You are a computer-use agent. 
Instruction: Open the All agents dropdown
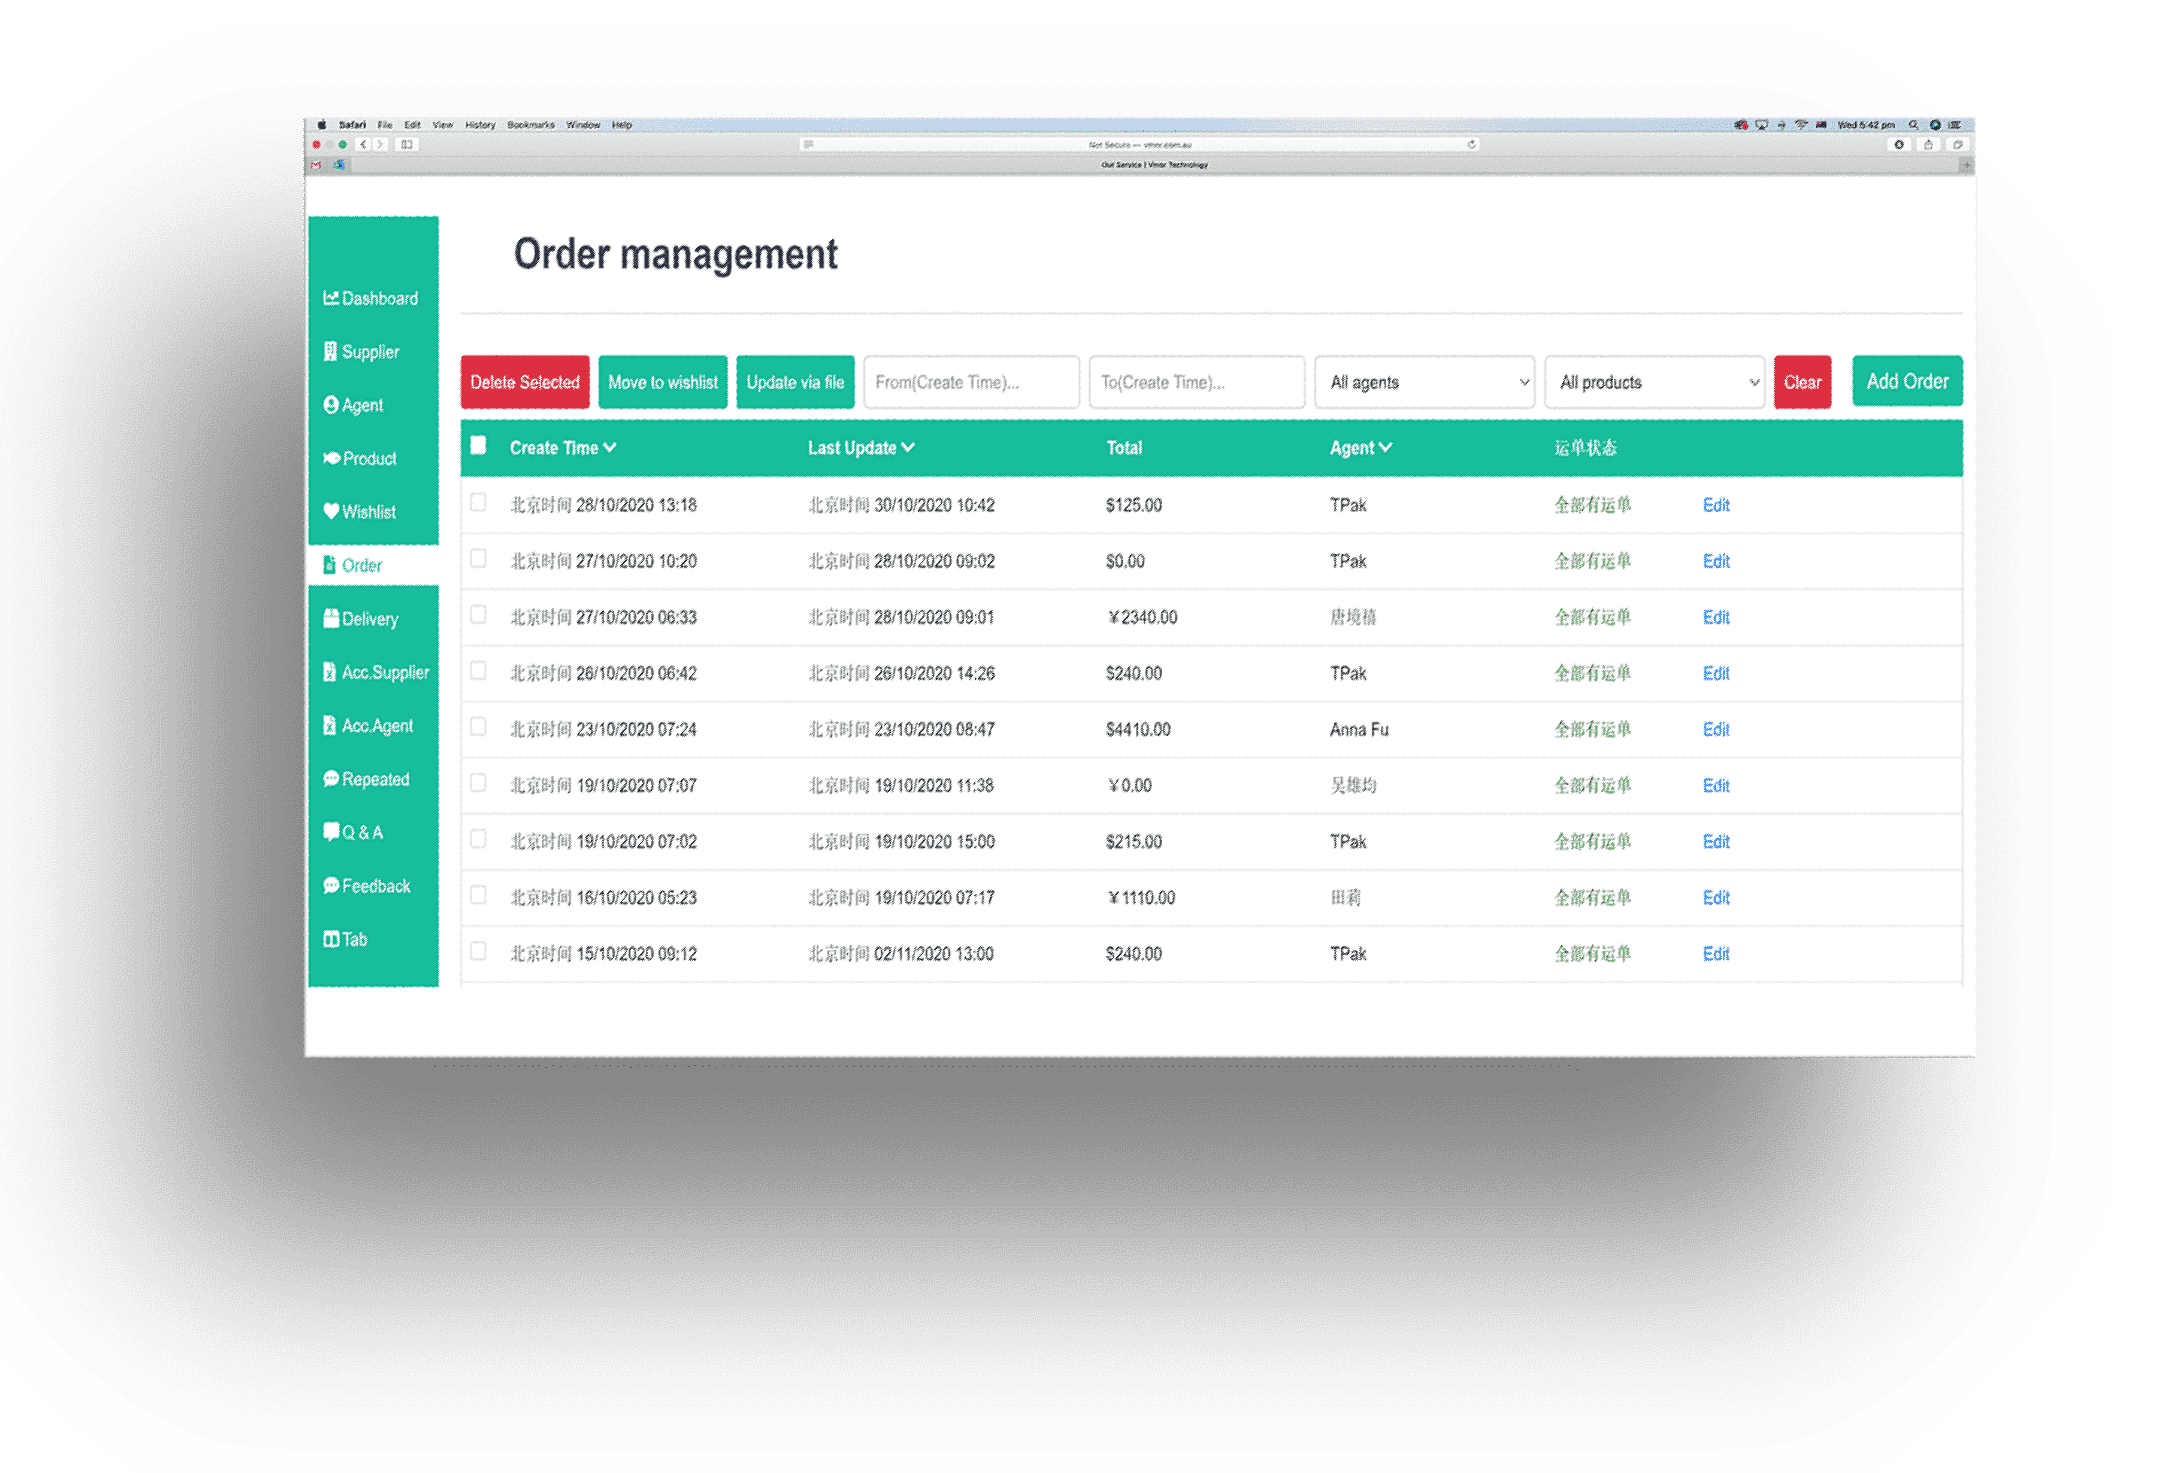click(x=1424, y=382)
